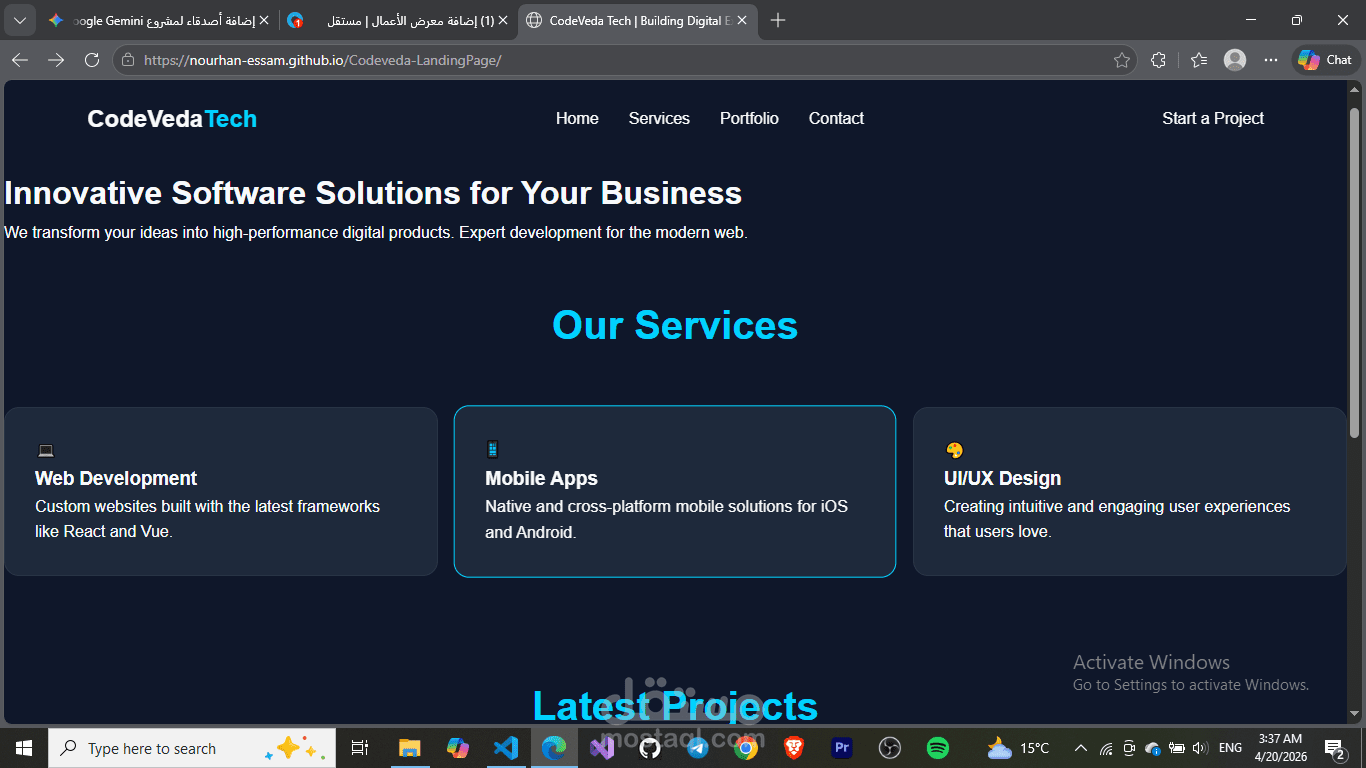Image resolution: width=1366 pixels, height=768 pixels.
Task: Click the Mobile Apps card title
Action: click(541, 478)
